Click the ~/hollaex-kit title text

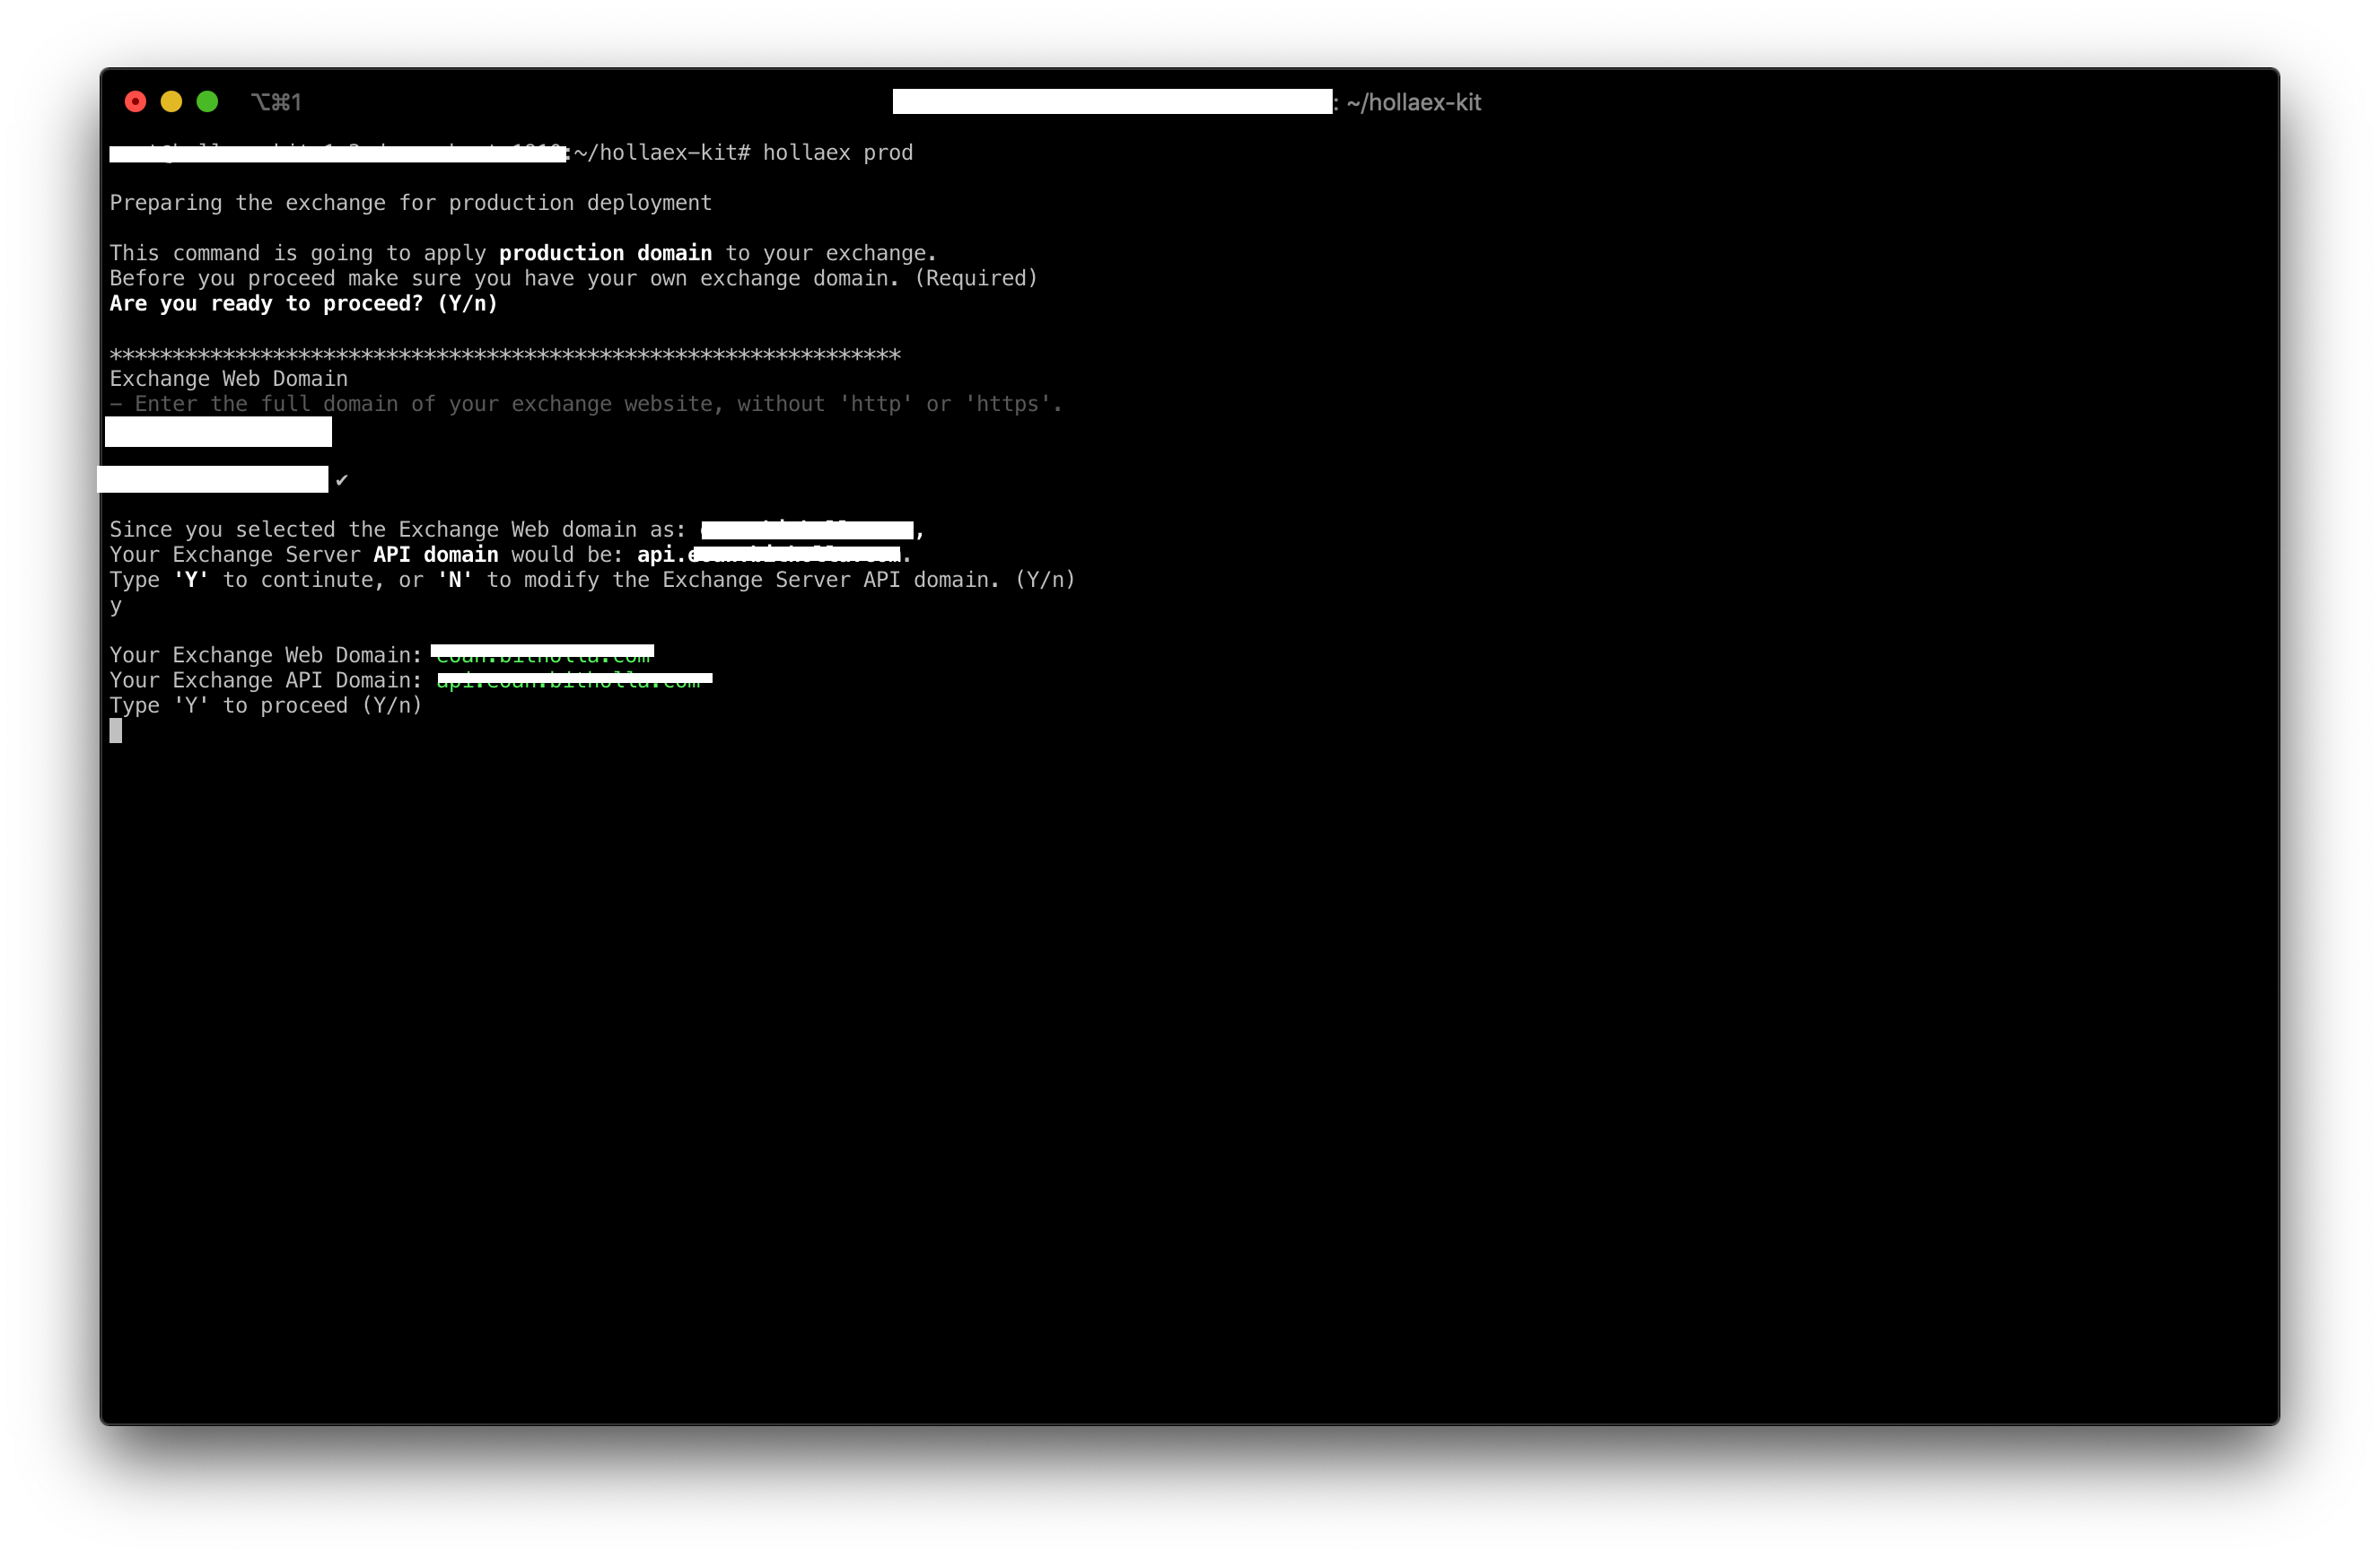coord(1413,102)
